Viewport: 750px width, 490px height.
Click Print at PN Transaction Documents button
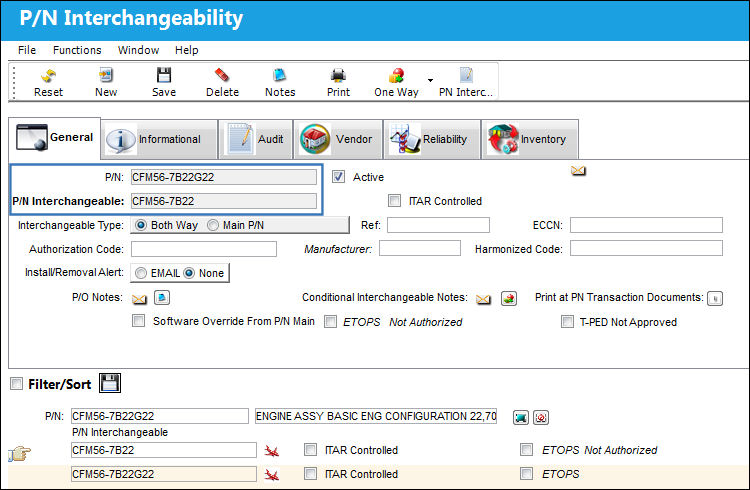point(715,299)
